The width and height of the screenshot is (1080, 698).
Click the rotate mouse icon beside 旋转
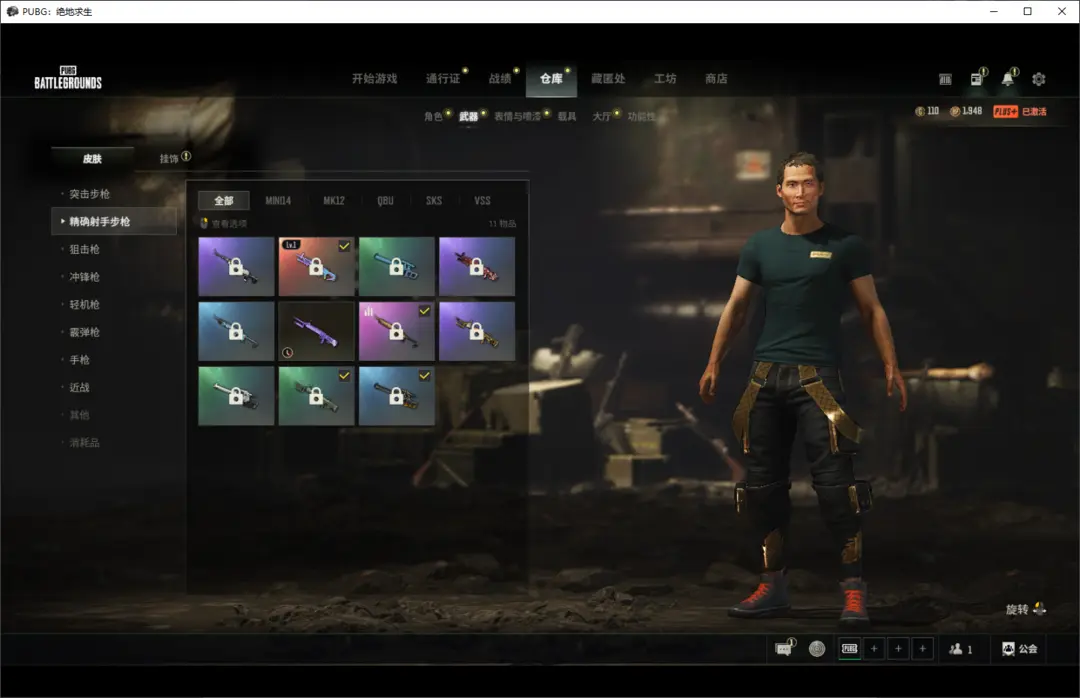coord(1039,608)
